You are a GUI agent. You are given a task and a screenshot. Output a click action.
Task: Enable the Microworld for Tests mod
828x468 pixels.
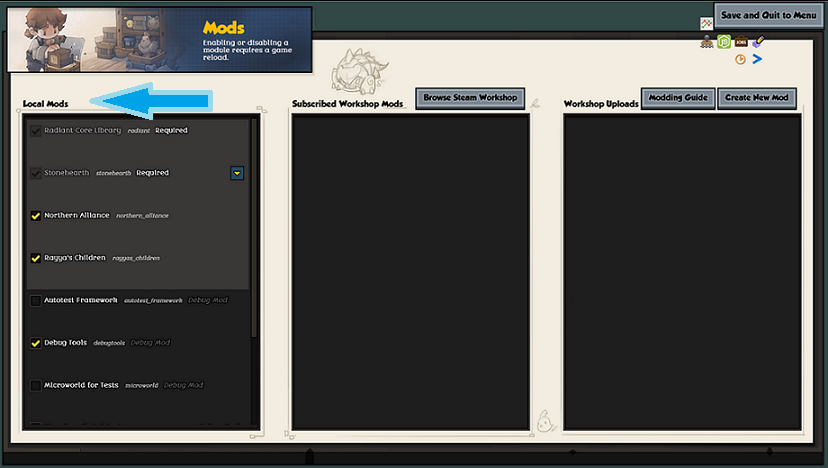coord(35,386)
